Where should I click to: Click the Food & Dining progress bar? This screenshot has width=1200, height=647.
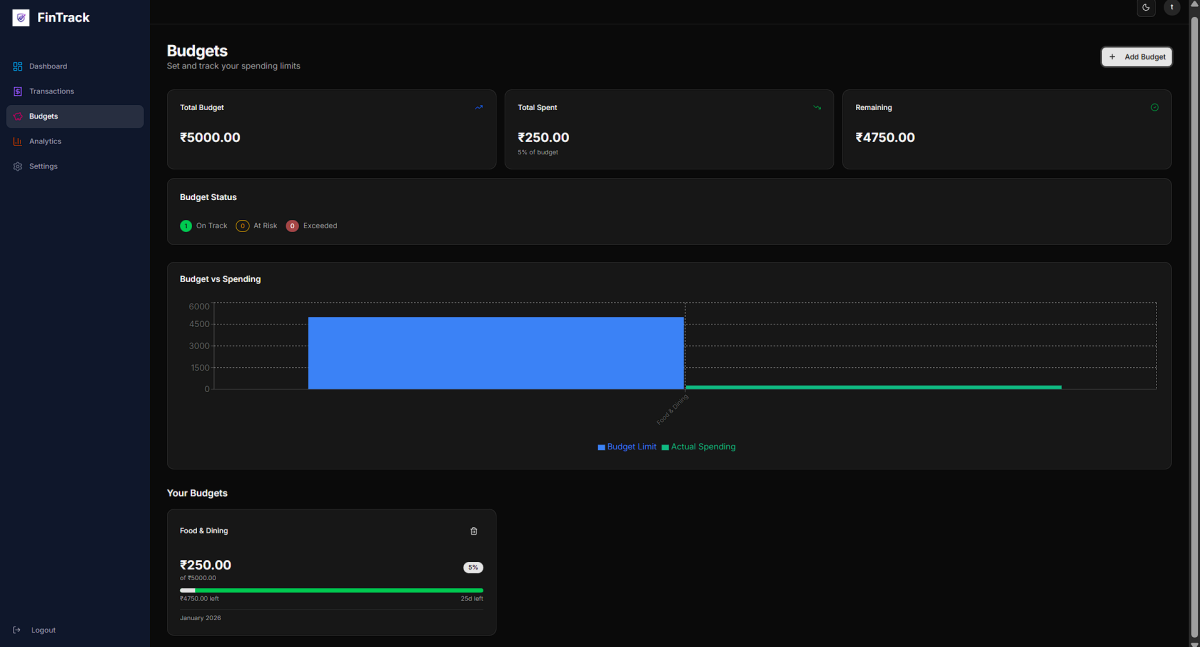point(331,590)
